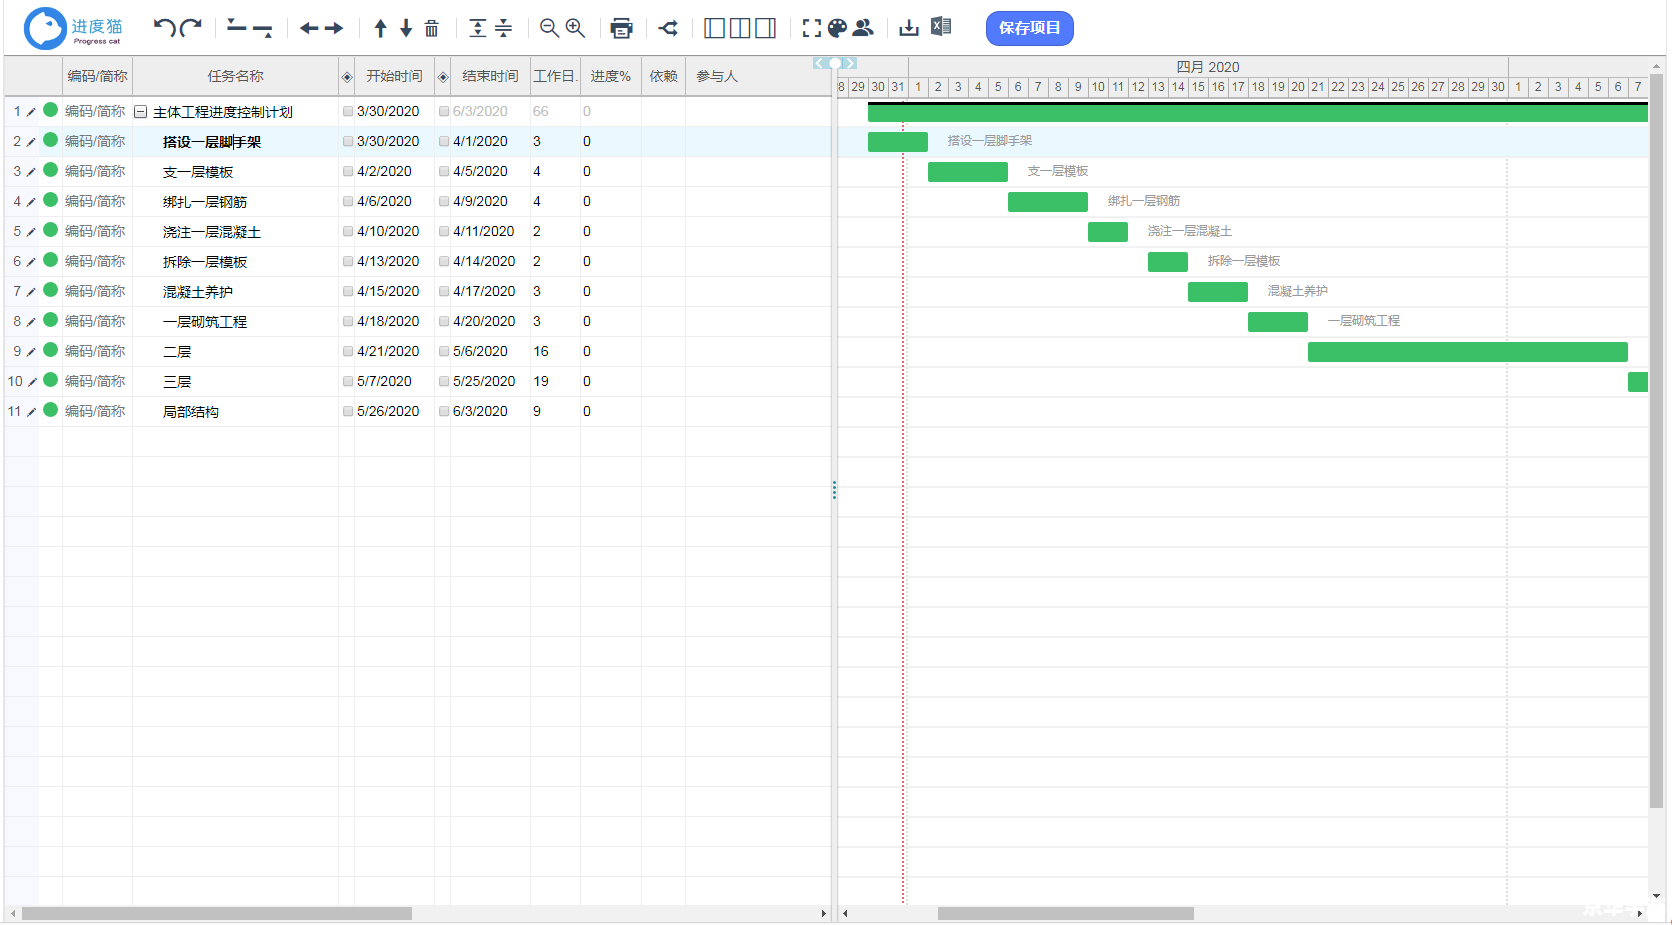Click the 保存项目 button
This screenshot has width=1672, height=925.
pos(1029,28)
